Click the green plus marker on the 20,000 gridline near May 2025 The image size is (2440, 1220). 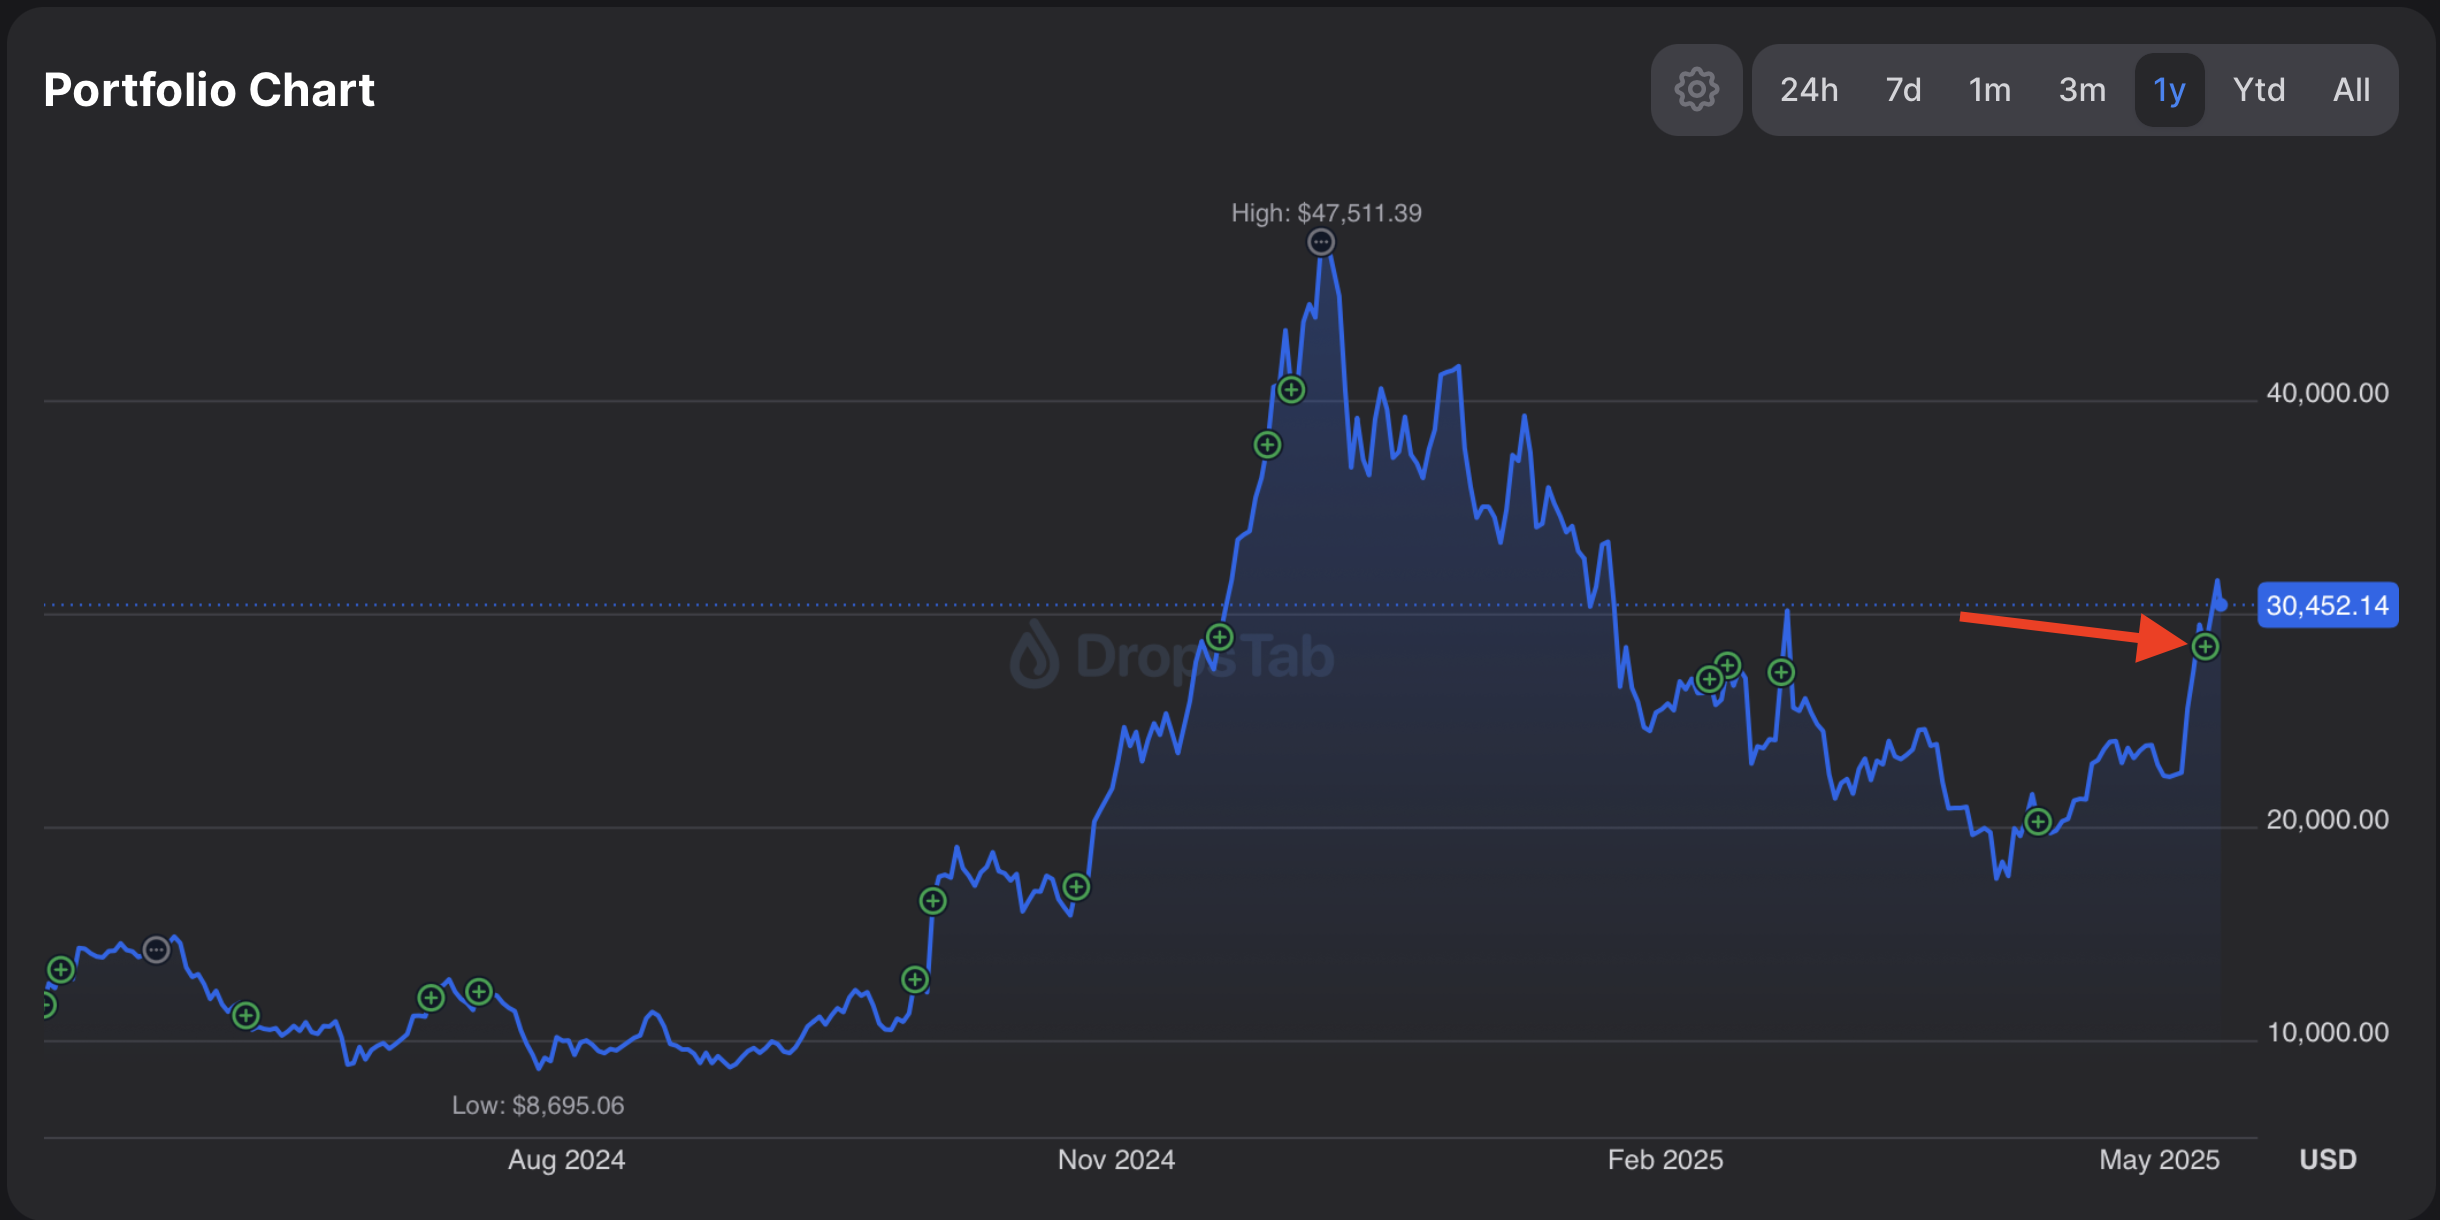click(2038, 822)
